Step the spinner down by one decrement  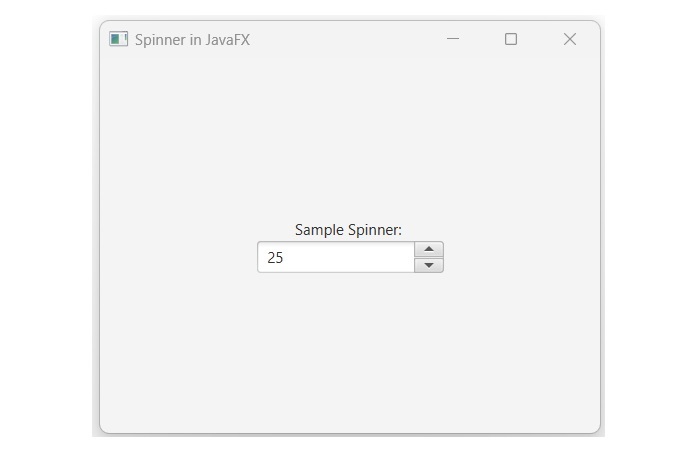click(428, 265)
